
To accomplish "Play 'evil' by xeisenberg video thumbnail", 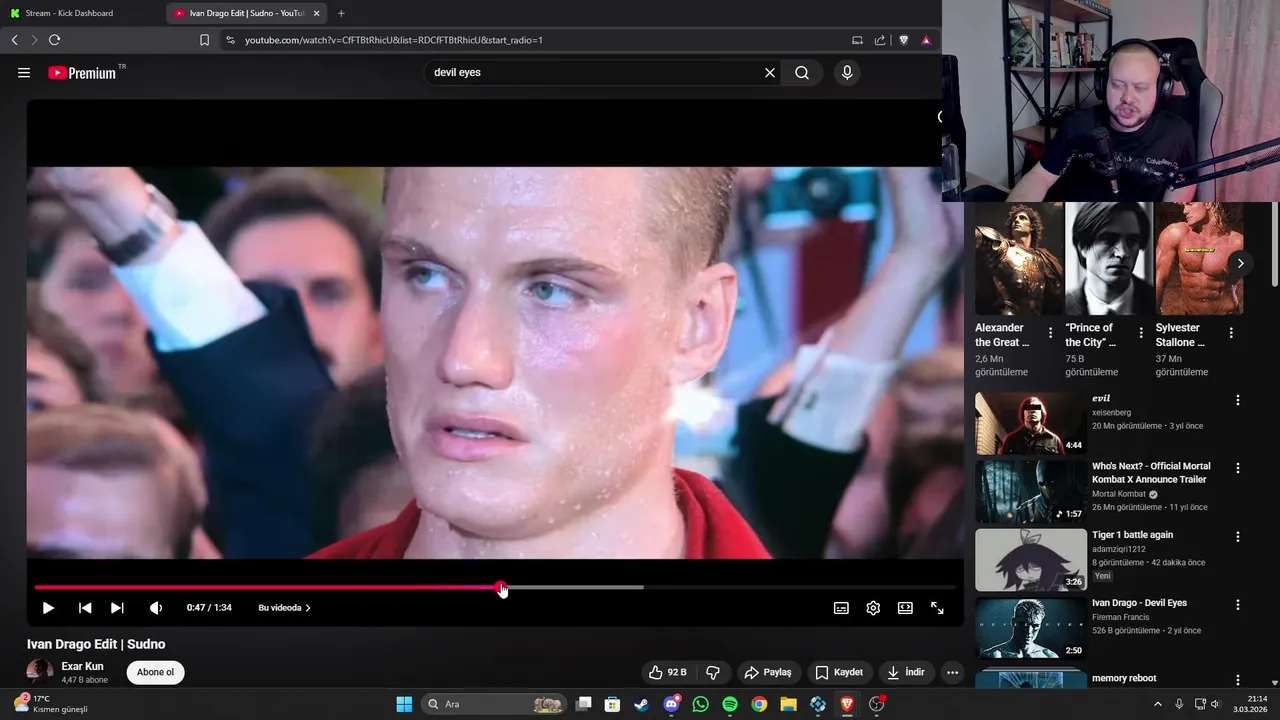I will click(1030, 423).
